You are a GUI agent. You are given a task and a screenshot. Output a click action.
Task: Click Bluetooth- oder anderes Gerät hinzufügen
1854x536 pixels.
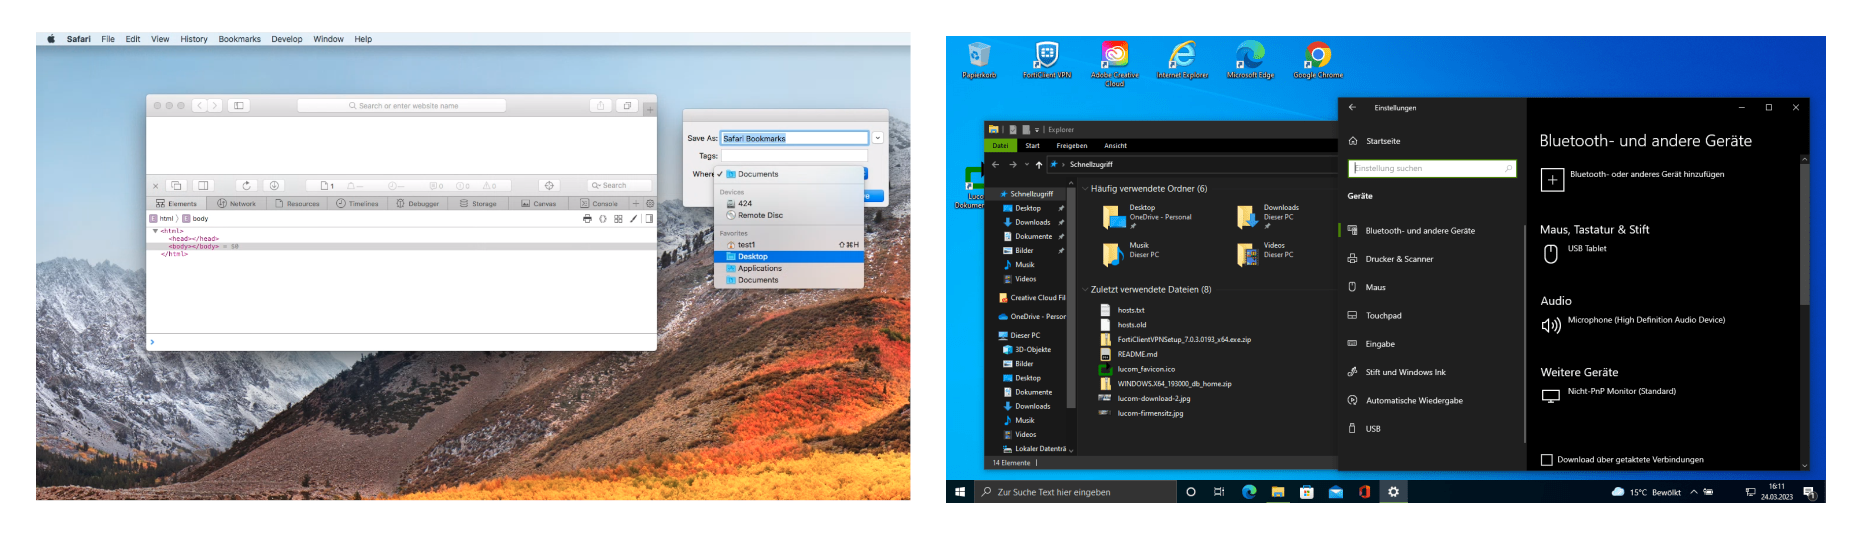pyautogui.click(x=1633, y=178)
